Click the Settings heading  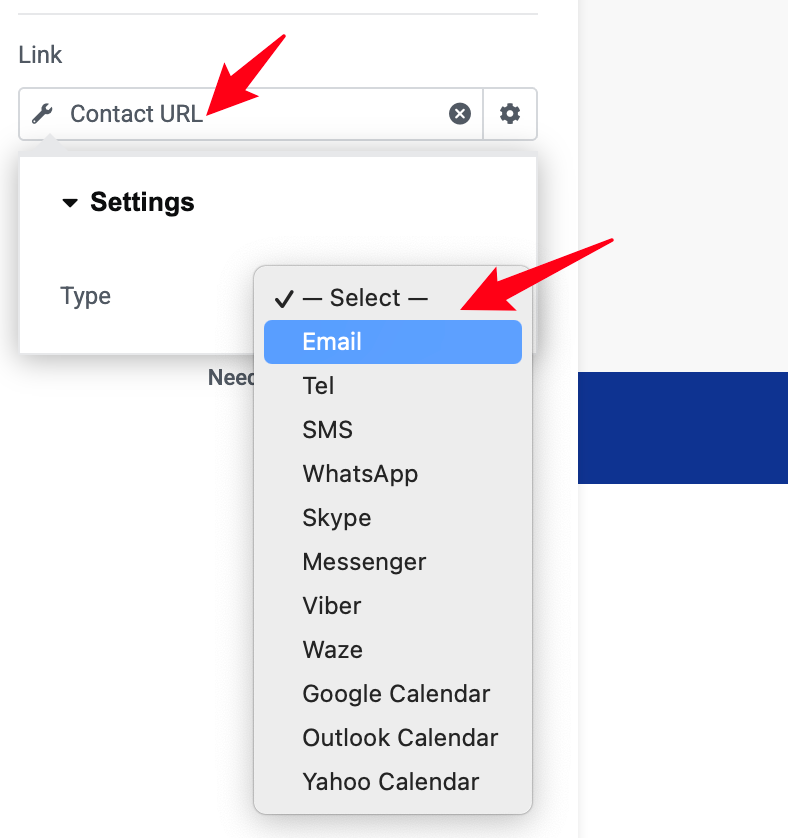point(142,202)
